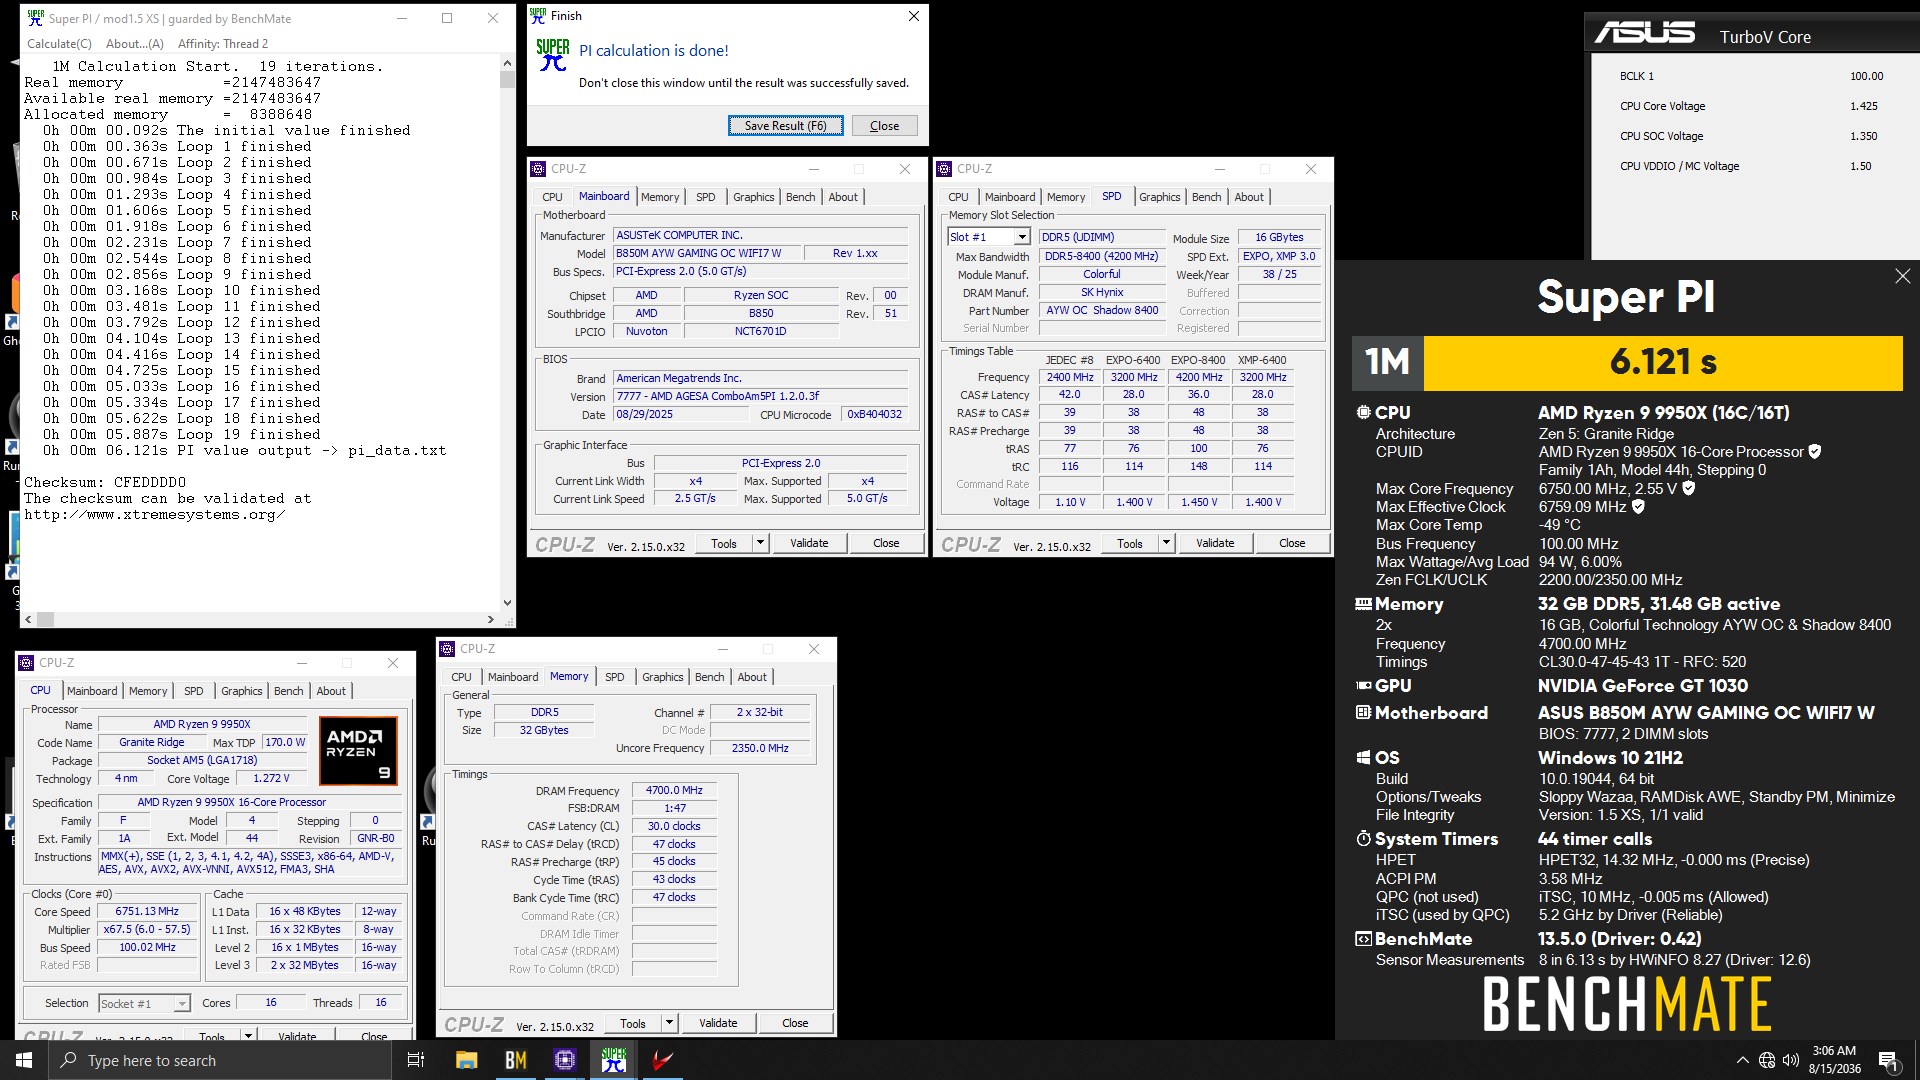Click Validate in the Memory CPU-Z window
Screen dimensions: 1920x1080
(x=718, y=1023)
